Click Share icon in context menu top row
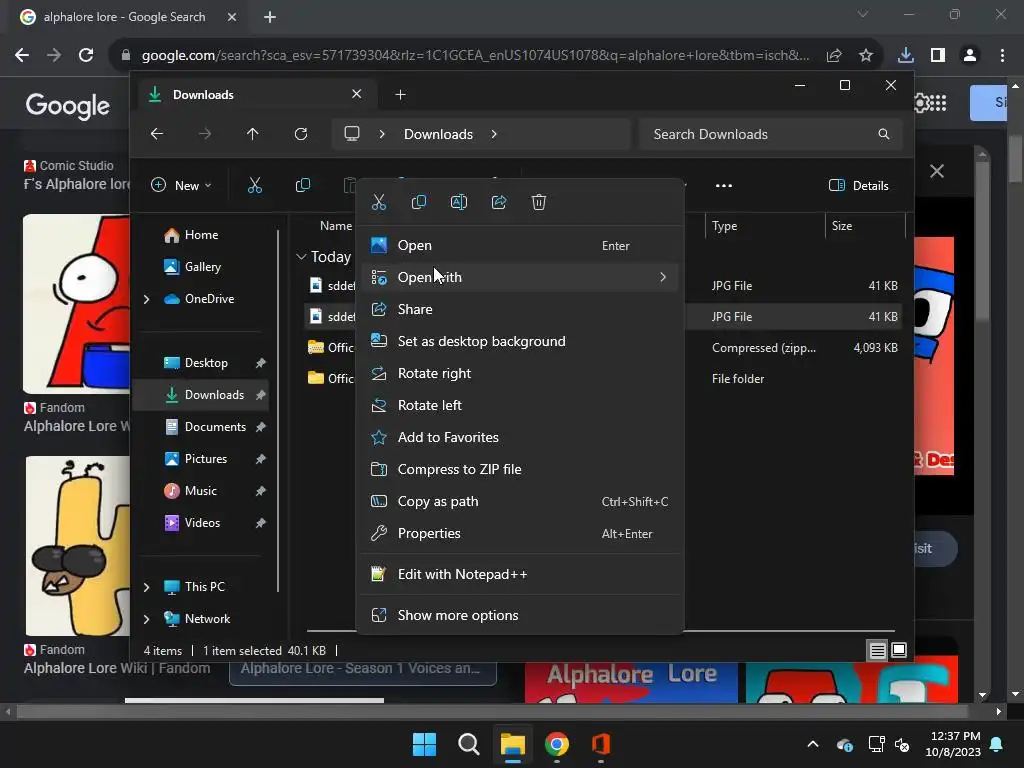The image size is (1024, 768). pos(499,202)
